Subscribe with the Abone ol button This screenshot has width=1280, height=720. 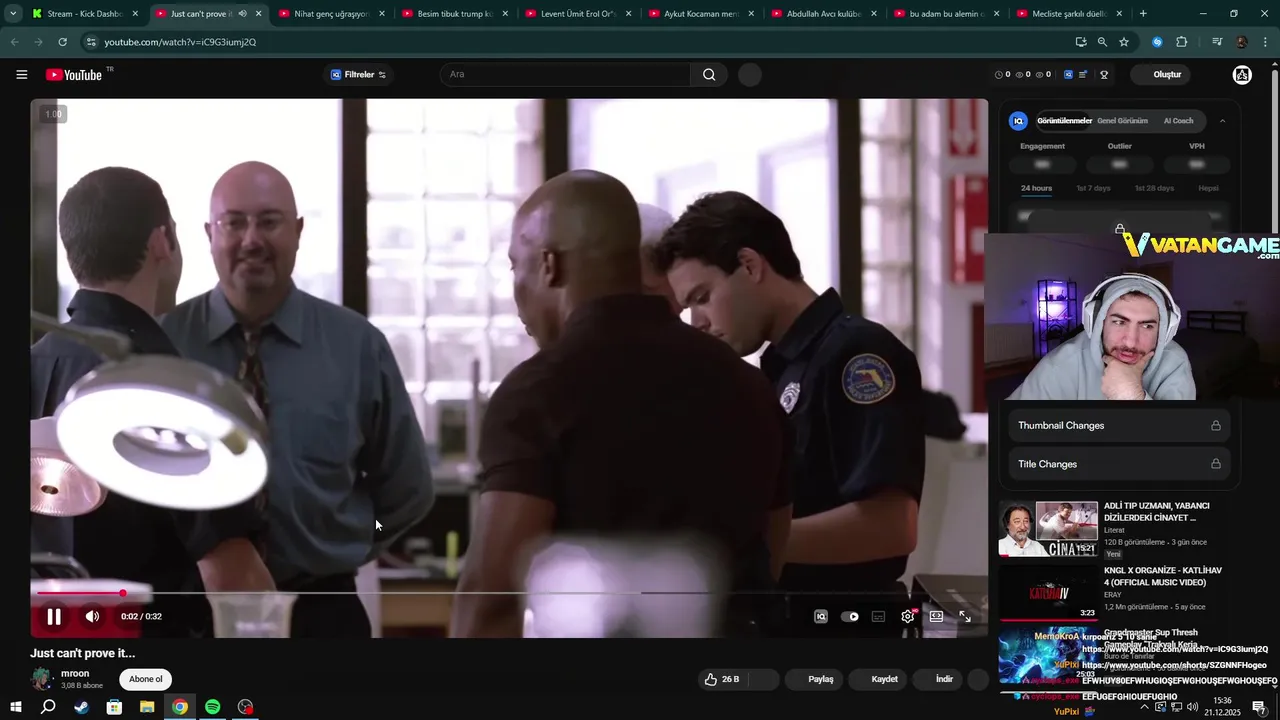[x=146, y=679]
